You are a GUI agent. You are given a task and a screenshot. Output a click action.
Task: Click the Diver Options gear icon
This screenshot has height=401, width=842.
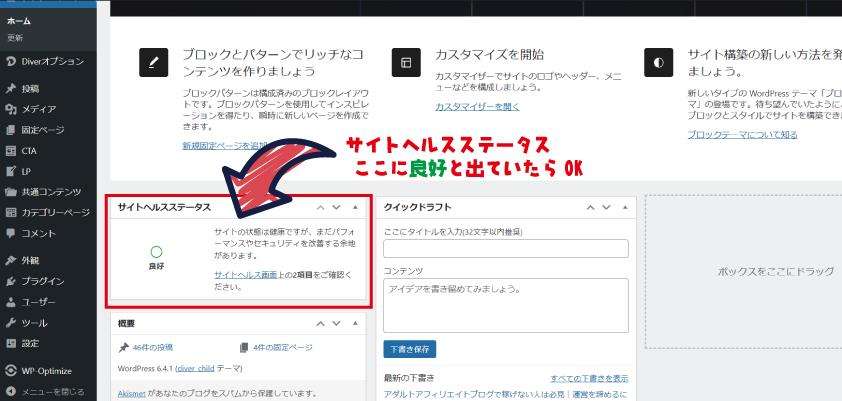coord(10,61)
